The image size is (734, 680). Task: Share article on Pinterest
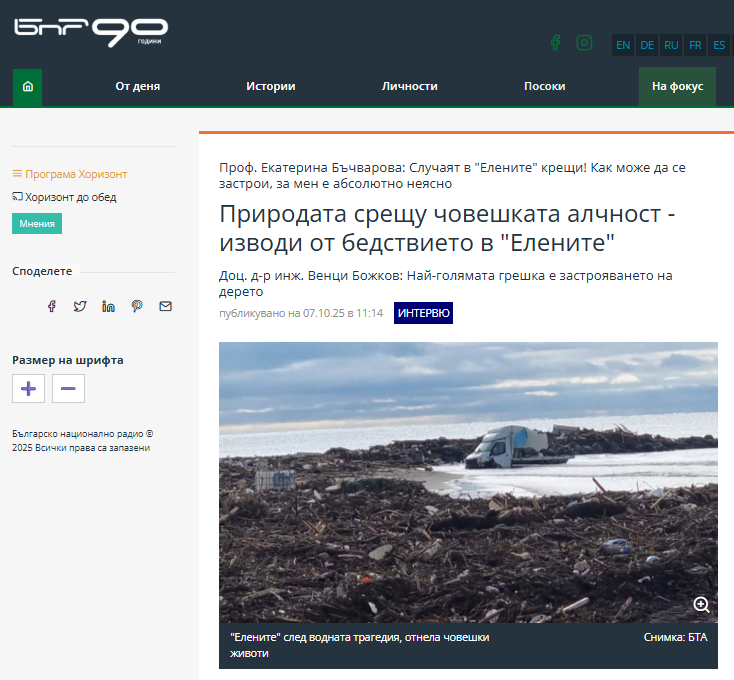pyautogui.click(x=137, y=306)
